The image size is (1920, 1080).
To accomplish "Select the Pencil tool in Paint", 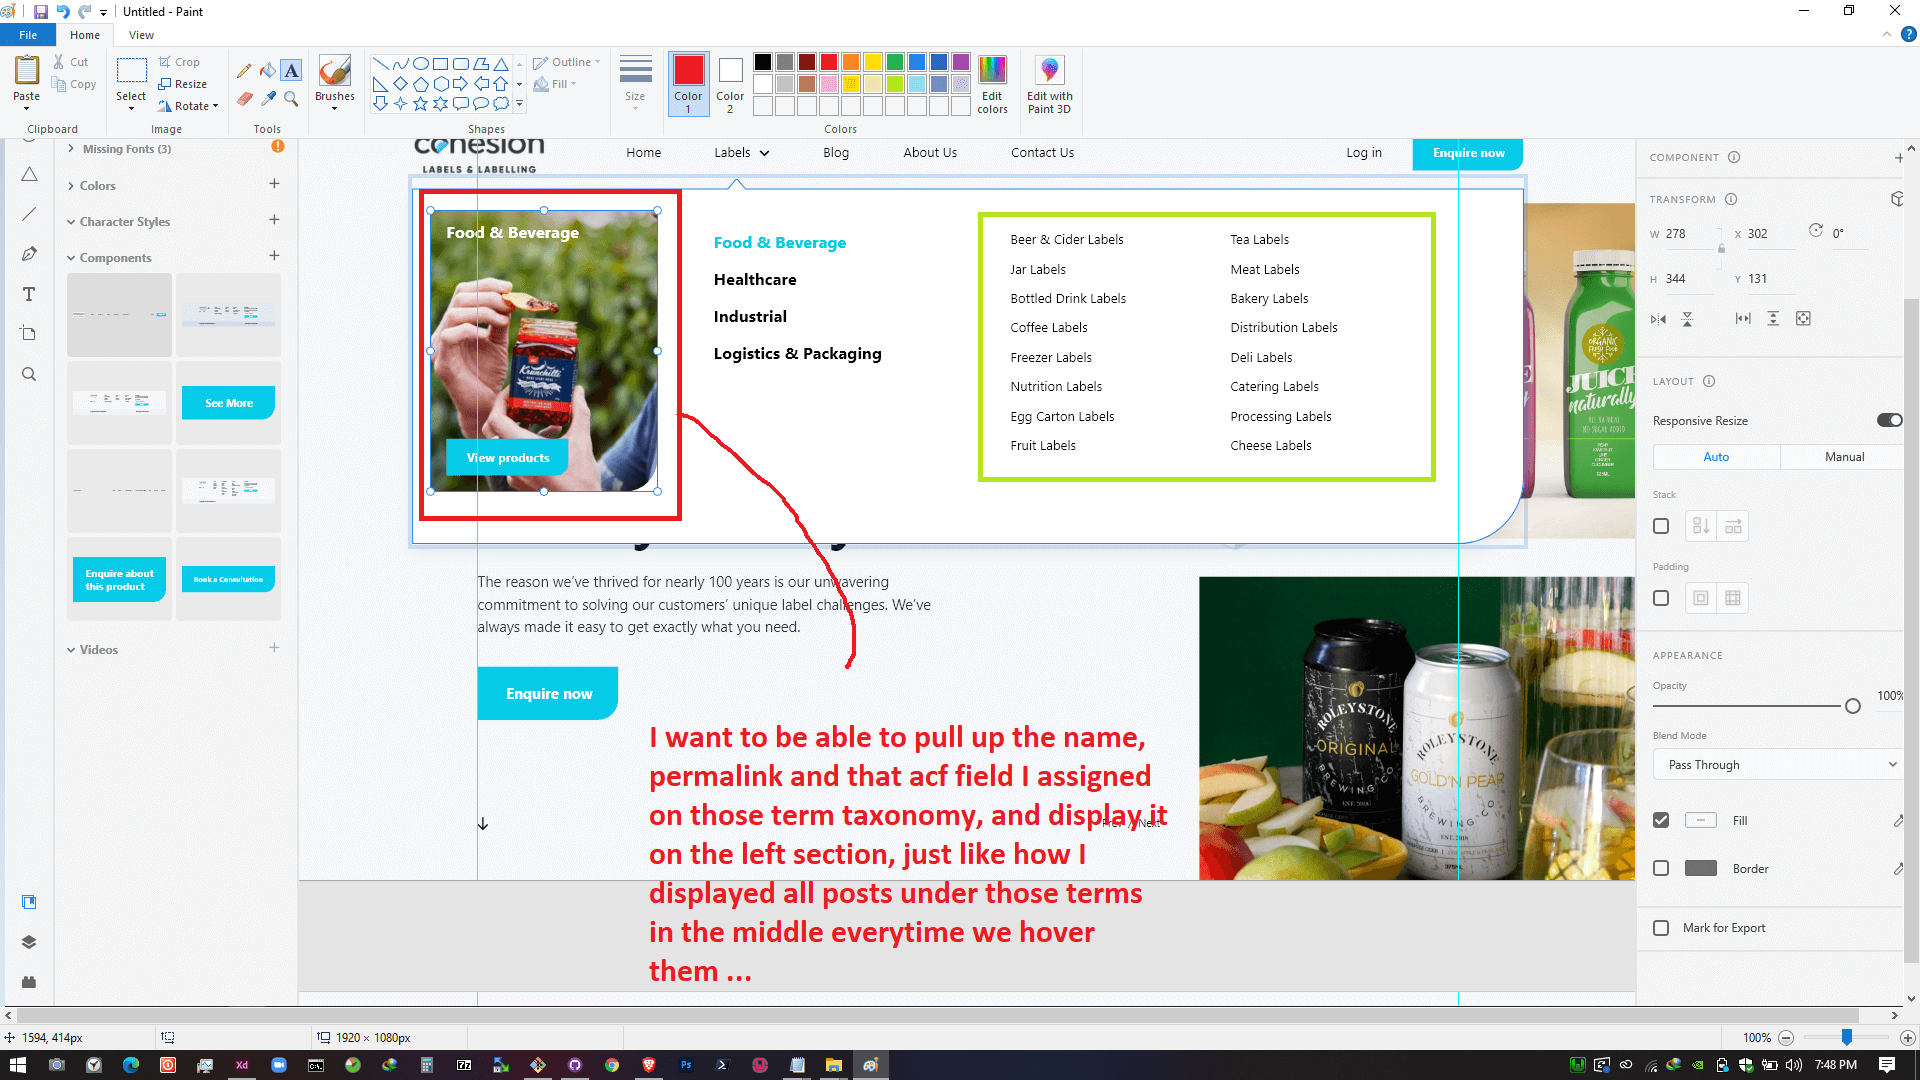I will 244,71.
